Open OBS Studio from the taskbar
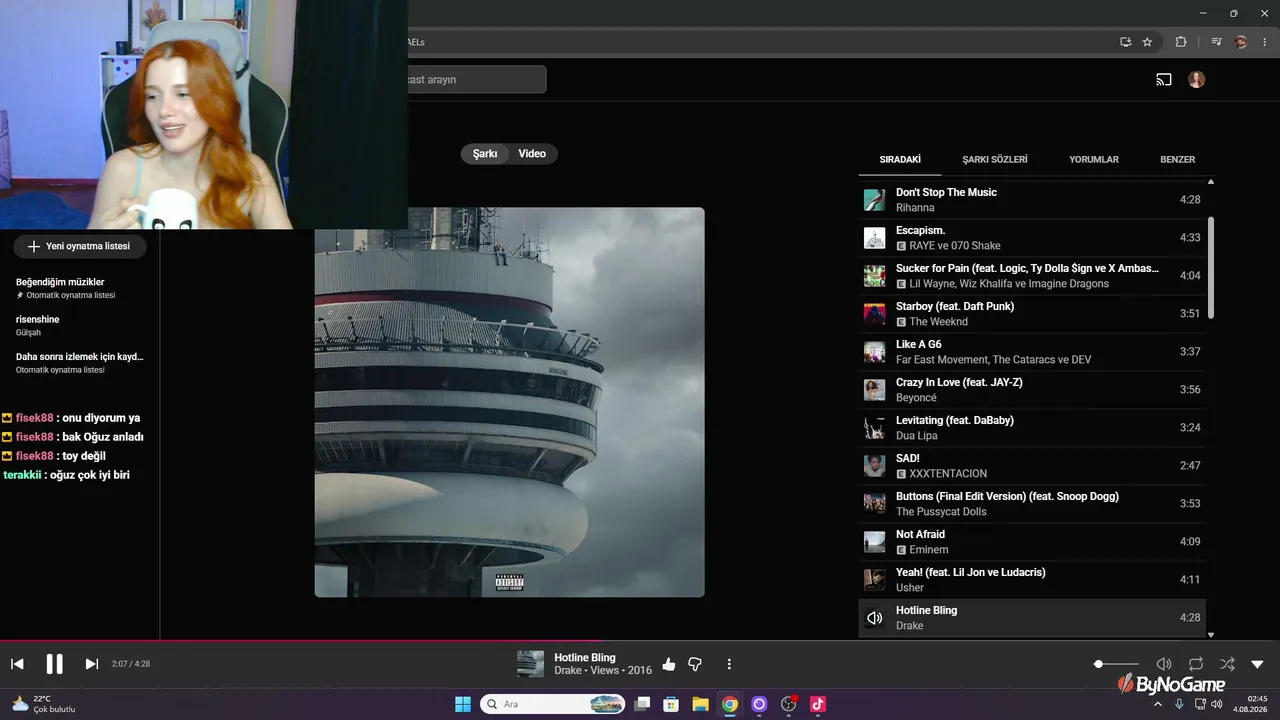 [x=788, y=704]
